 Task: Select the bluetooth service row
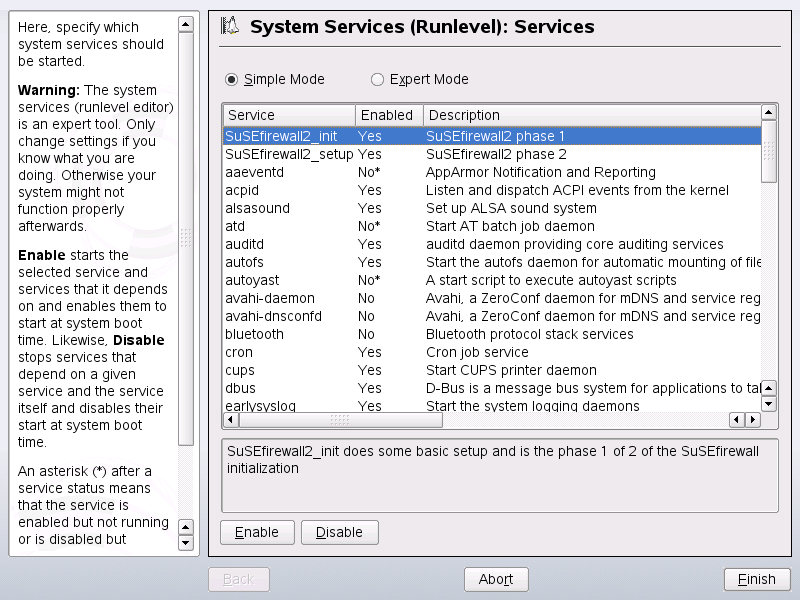(x=254, y=334)
